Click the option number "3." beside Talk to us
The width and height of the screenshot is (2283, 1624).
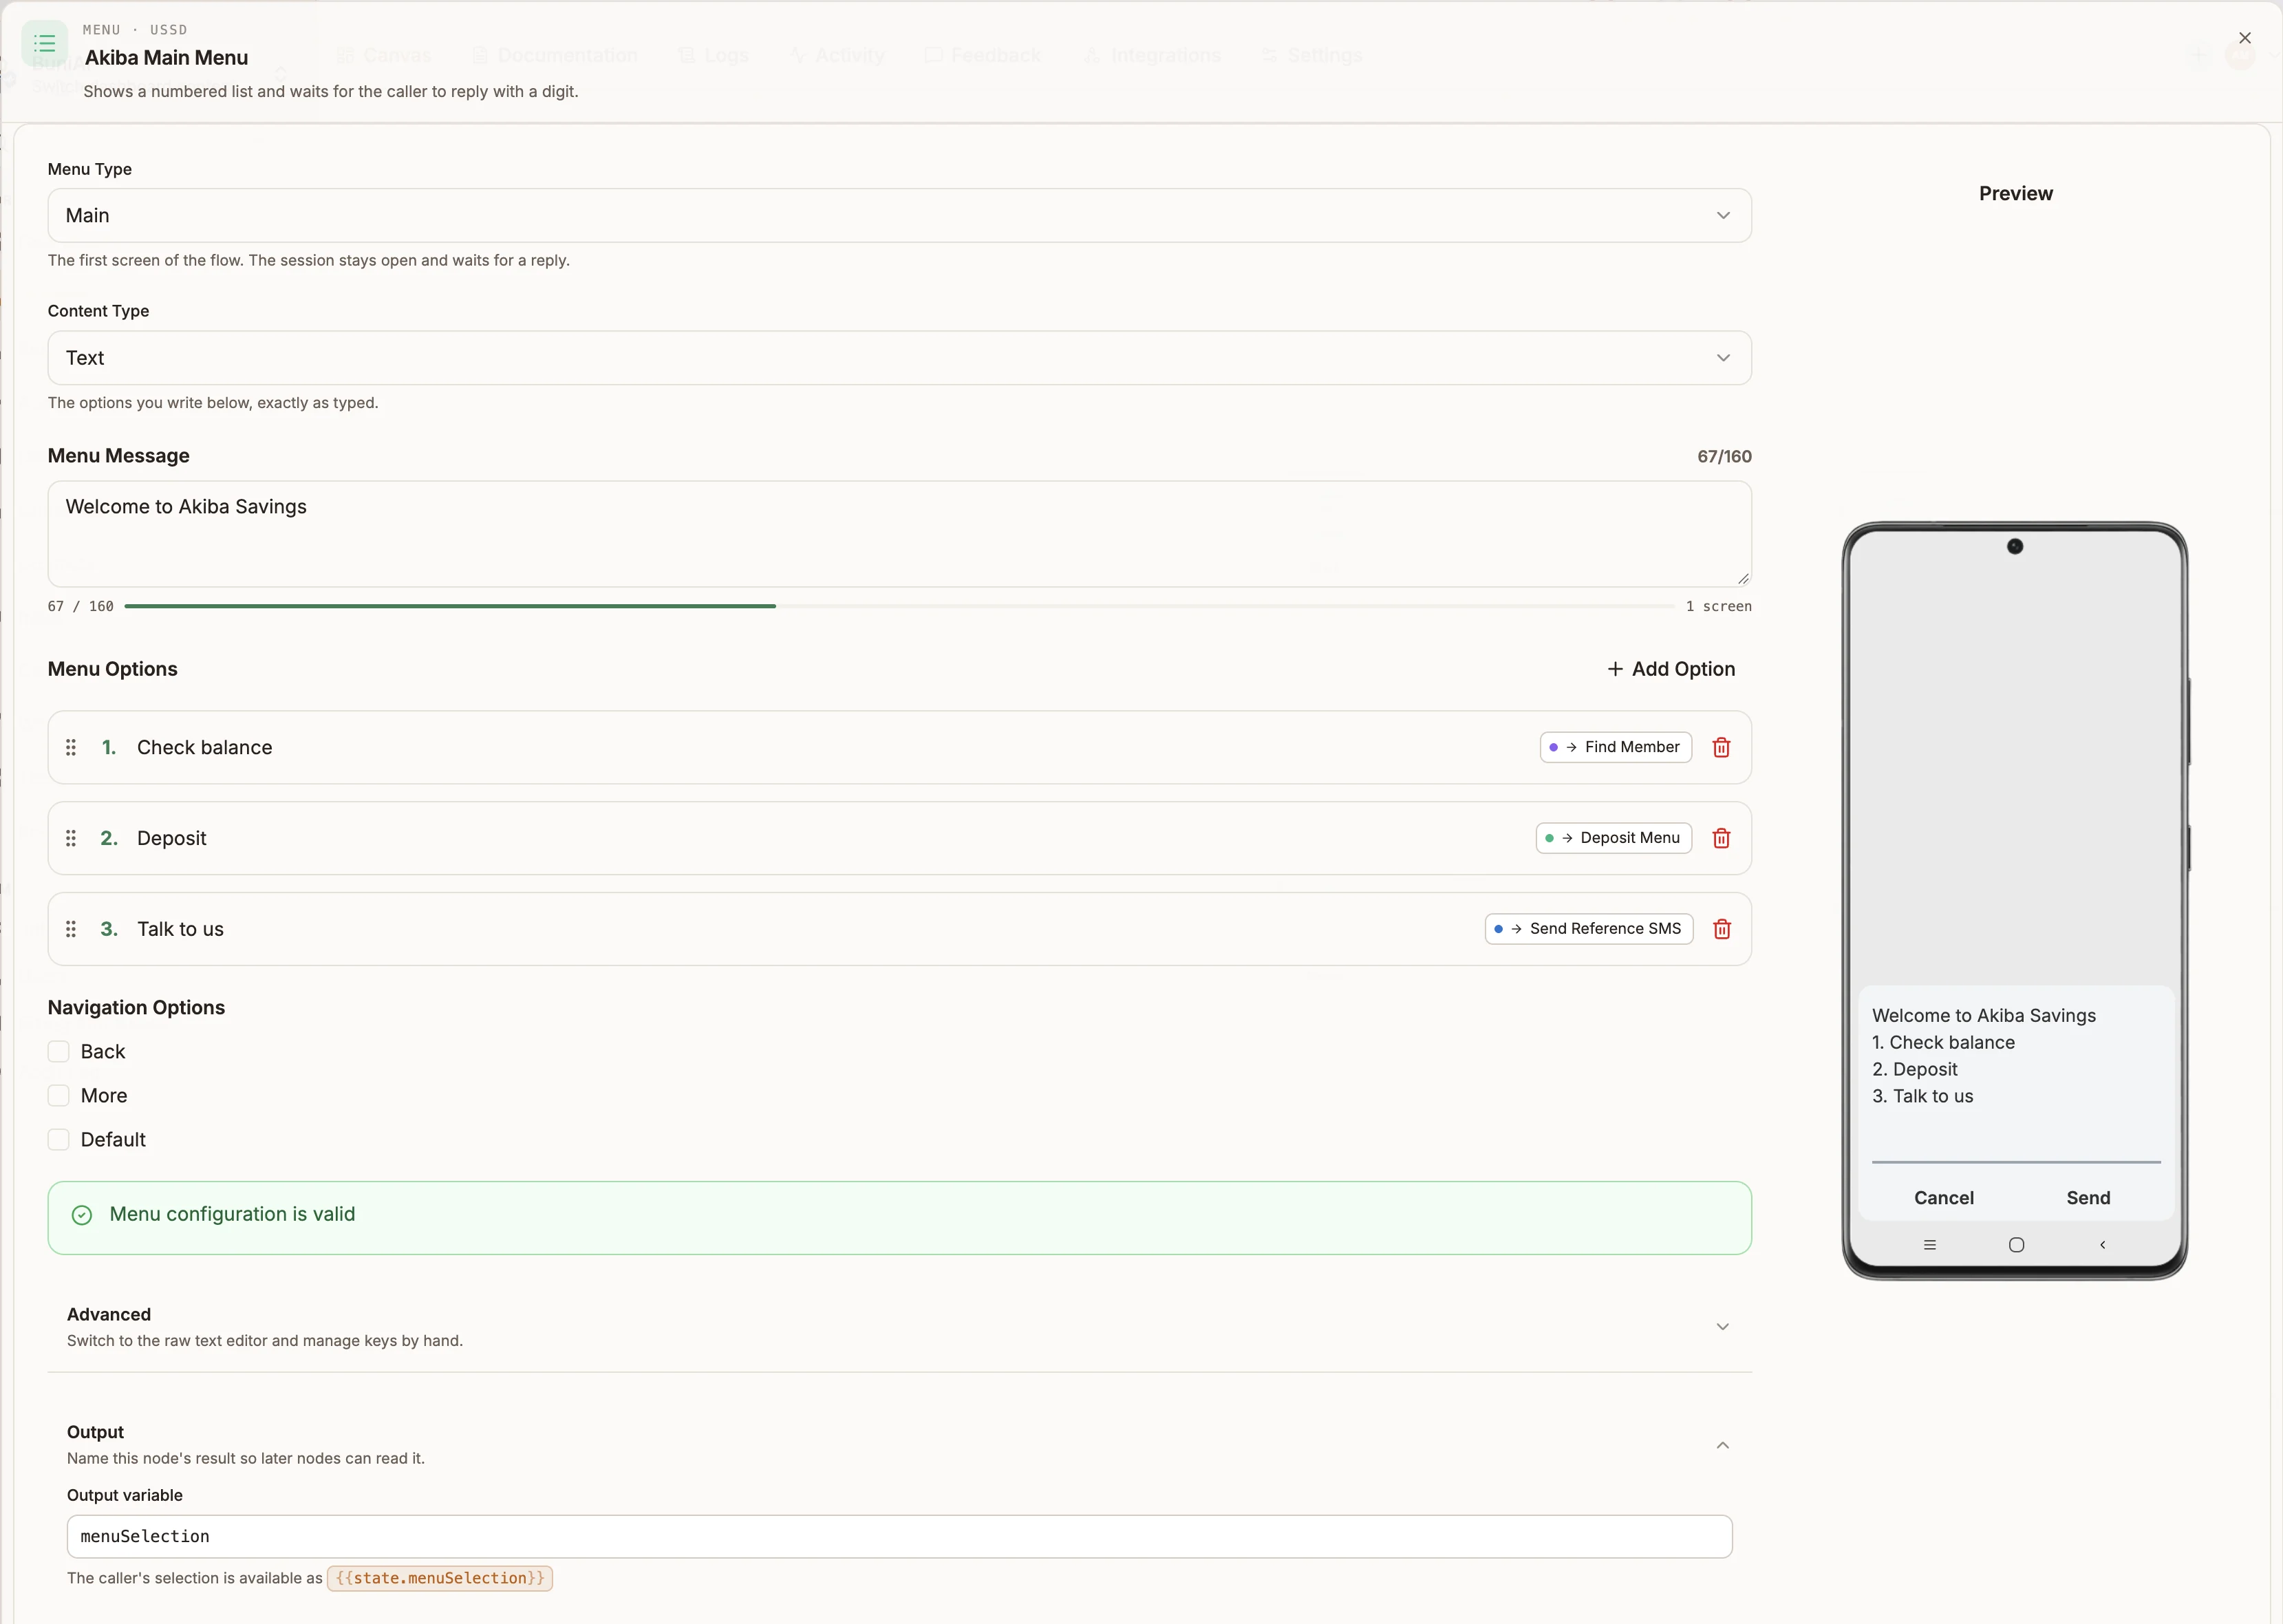pyautogui.click(x=109, y=929)
